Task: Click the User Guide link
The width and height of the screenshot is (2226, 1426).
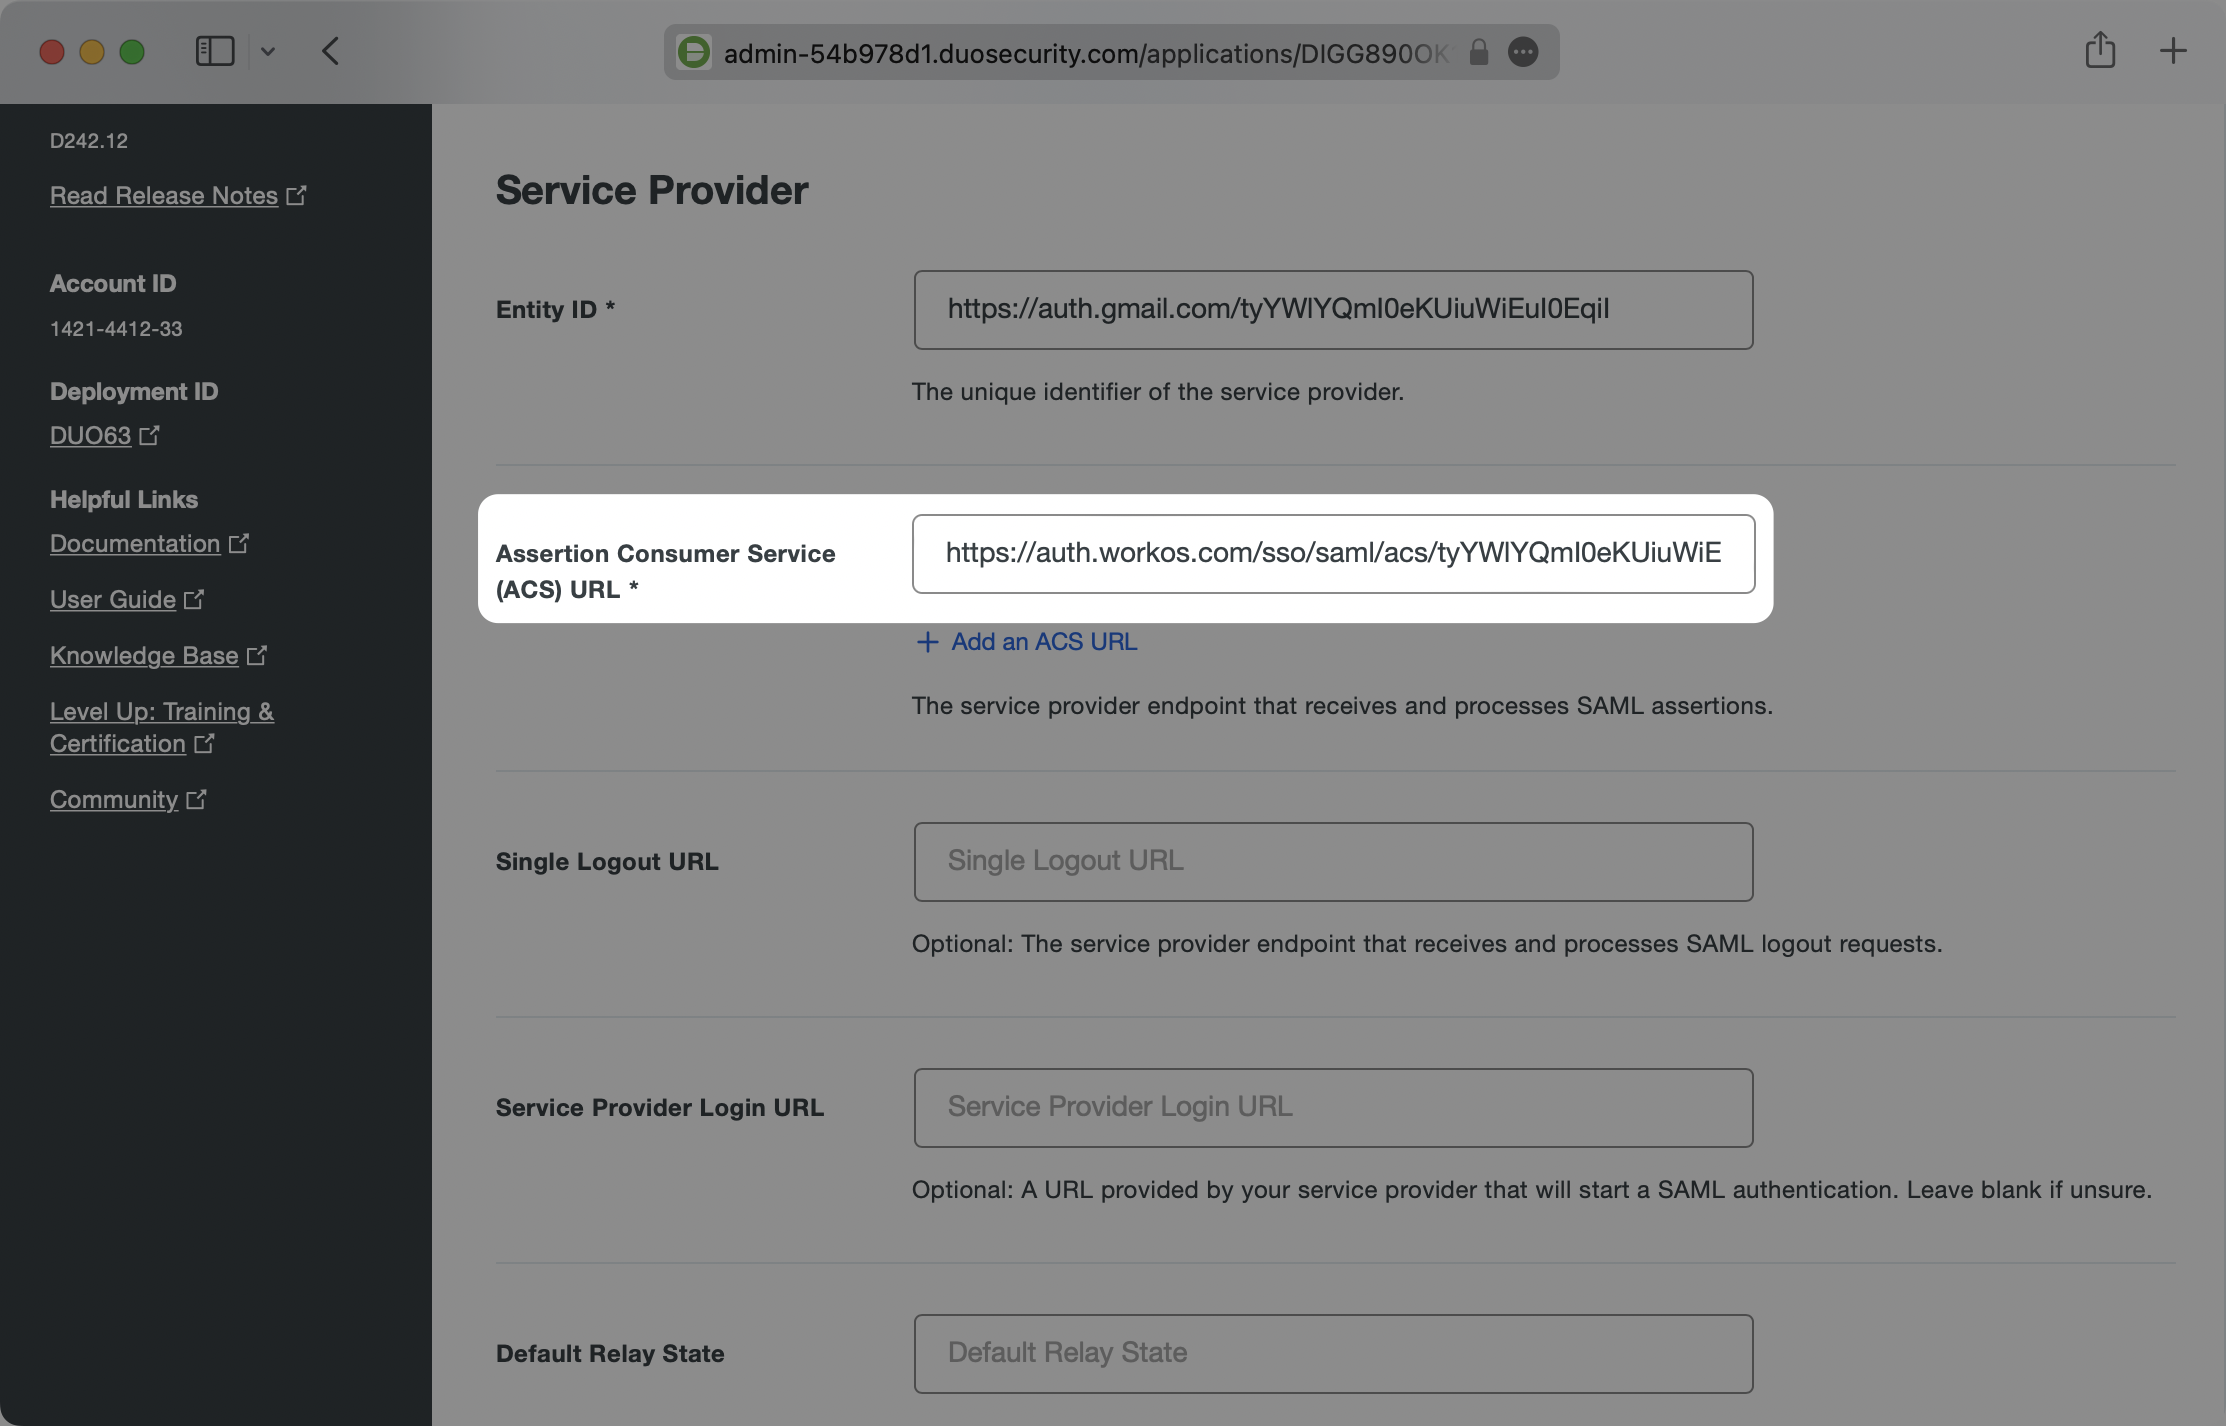Action: (x=112, y=597)
